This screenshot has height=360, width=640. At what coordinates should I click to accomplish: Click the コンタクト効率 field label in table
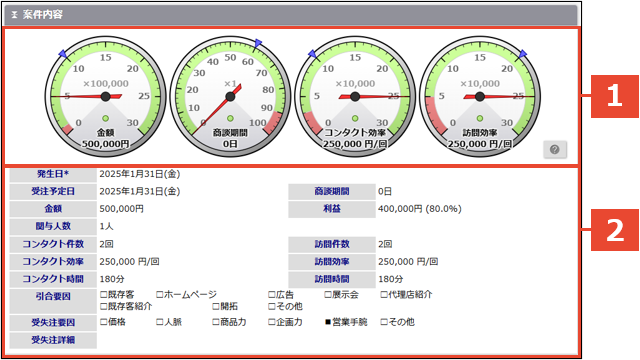coord(53,262)
